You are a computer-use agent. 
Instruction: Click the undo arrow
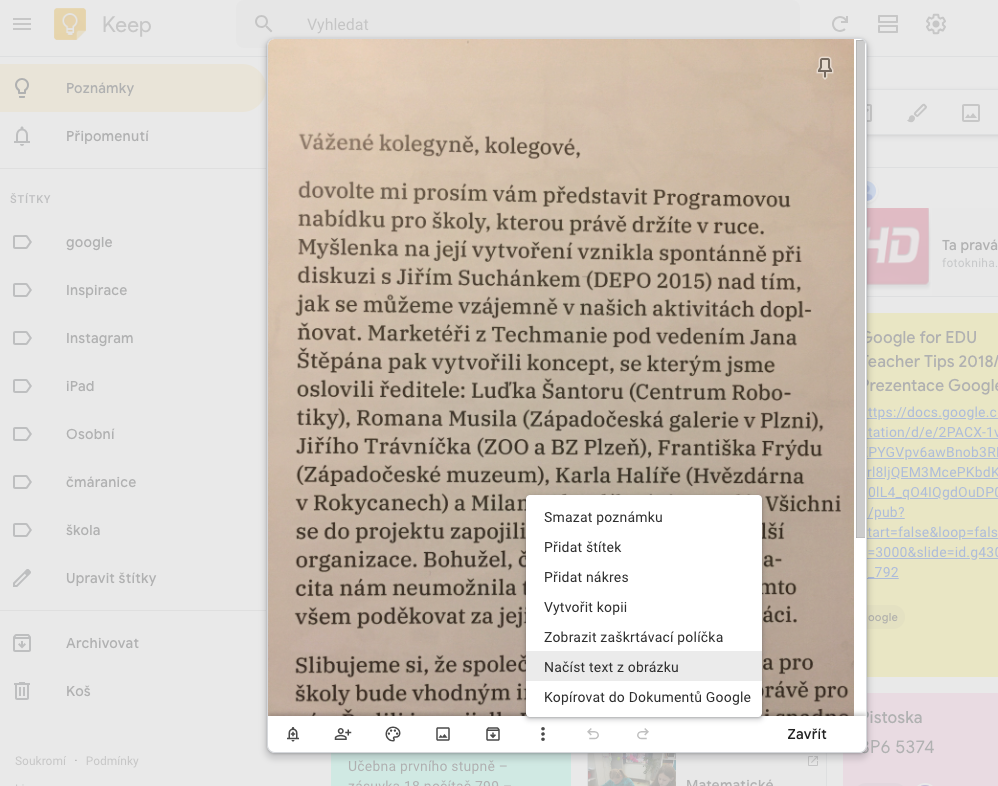593,734
